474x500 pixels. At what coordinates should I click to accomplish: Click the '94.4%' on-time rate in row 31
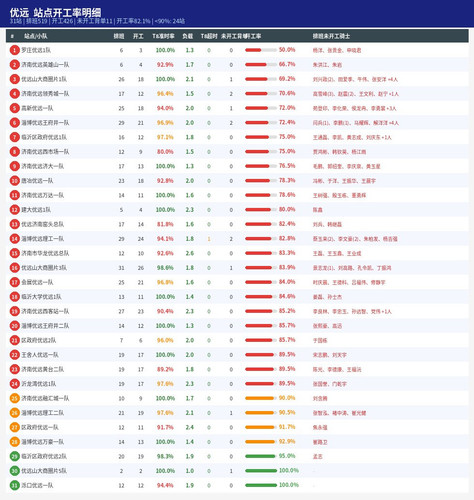(165, 485)
